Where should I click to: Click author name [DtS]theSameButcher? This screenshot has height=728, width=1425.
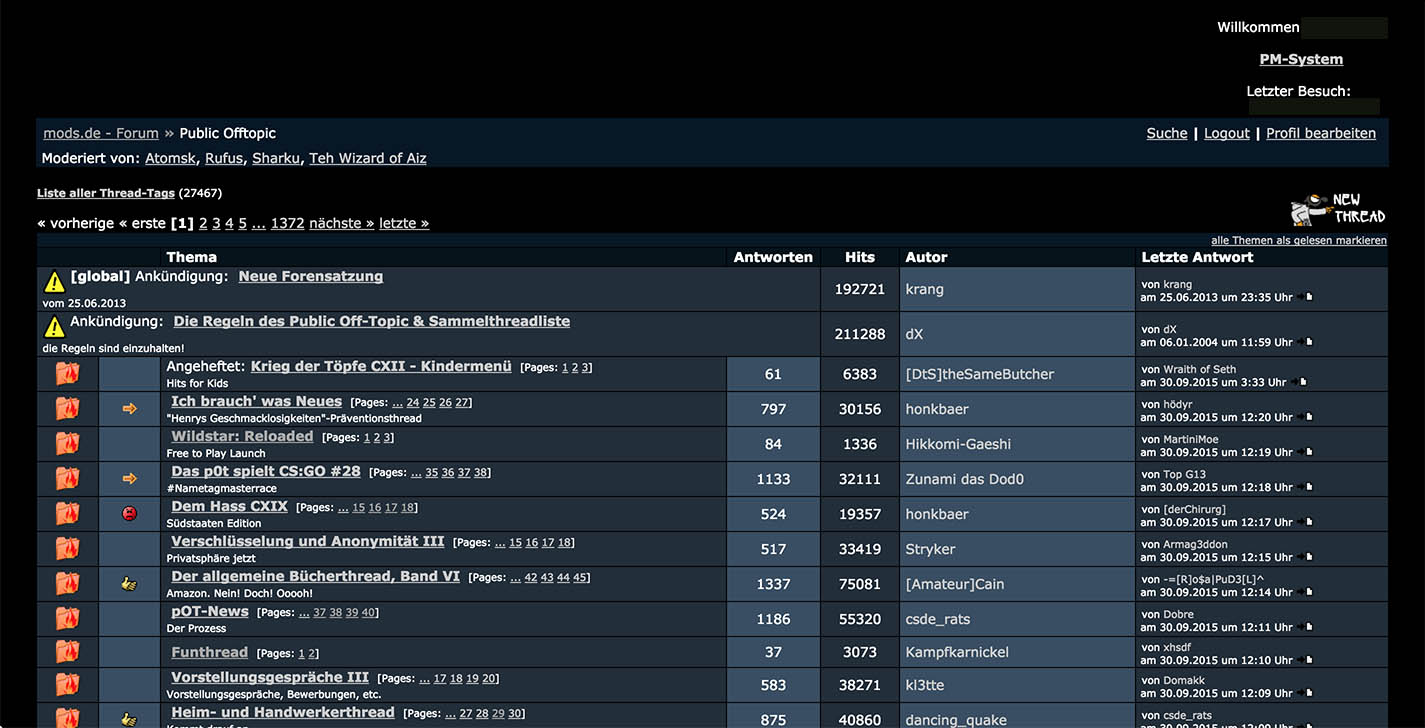tap(980, 374)
